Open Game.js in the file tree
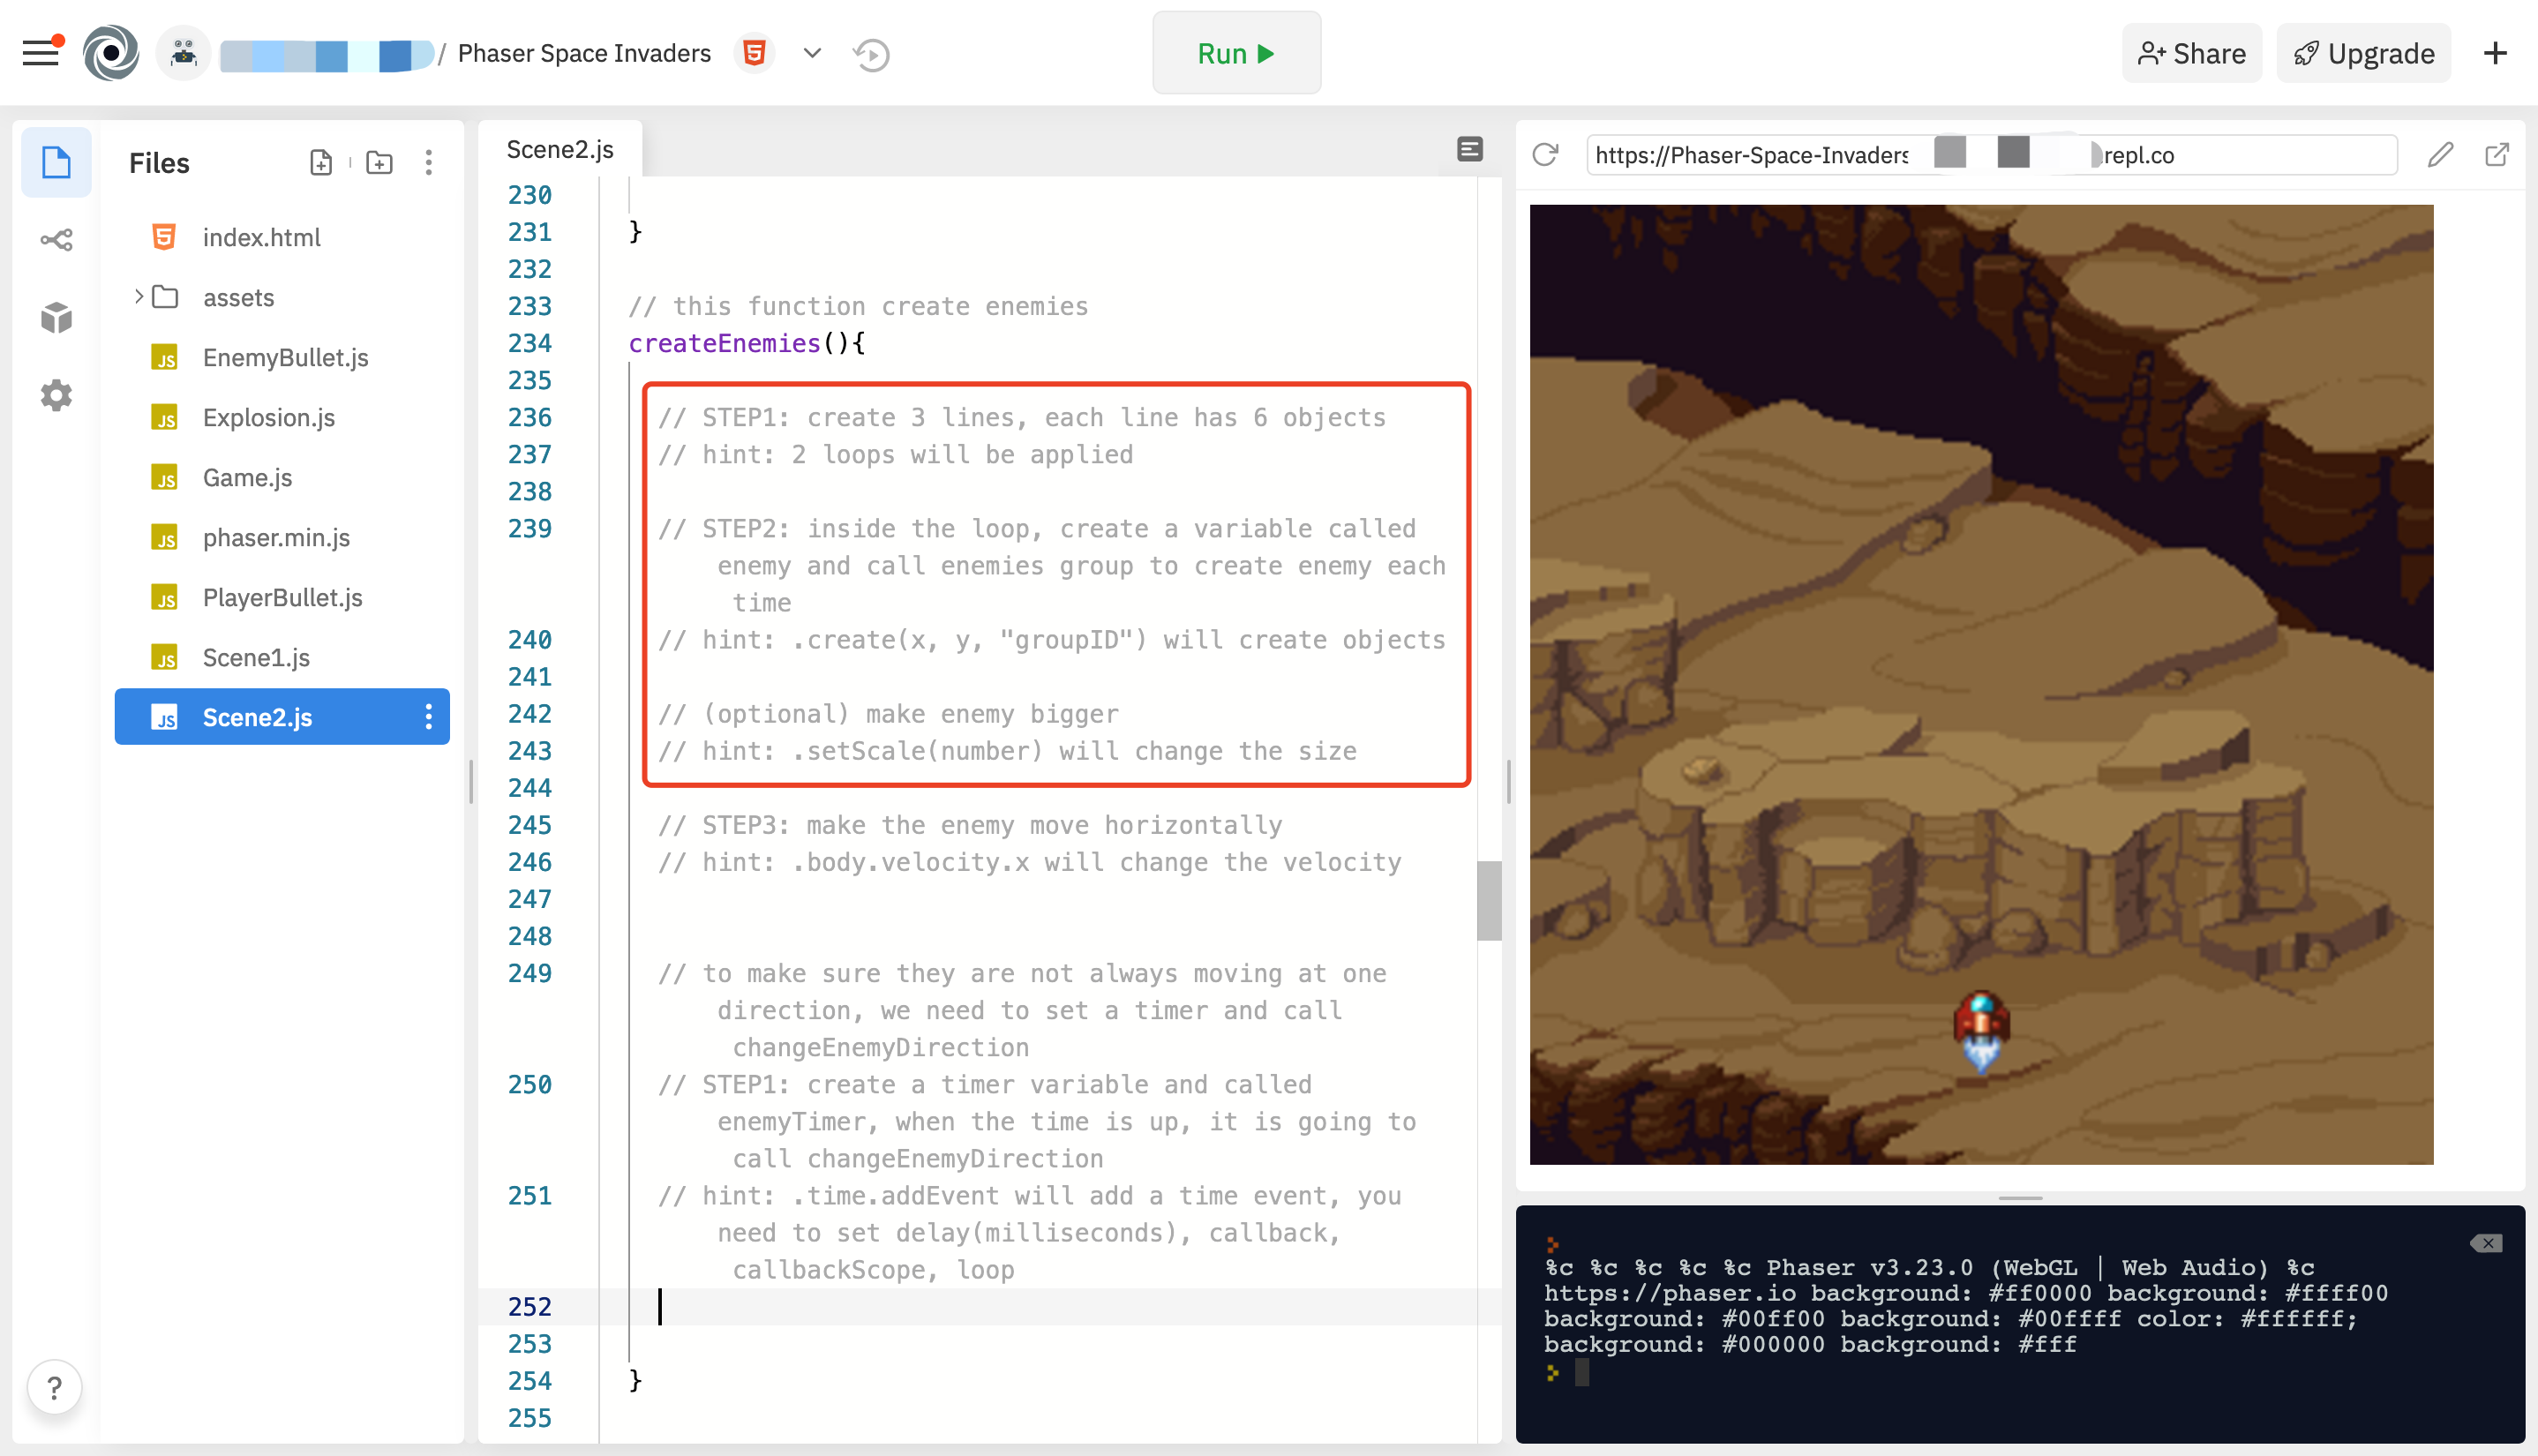The height and width of the screenshot is (1456, 2538). click(x=247, y=477)
